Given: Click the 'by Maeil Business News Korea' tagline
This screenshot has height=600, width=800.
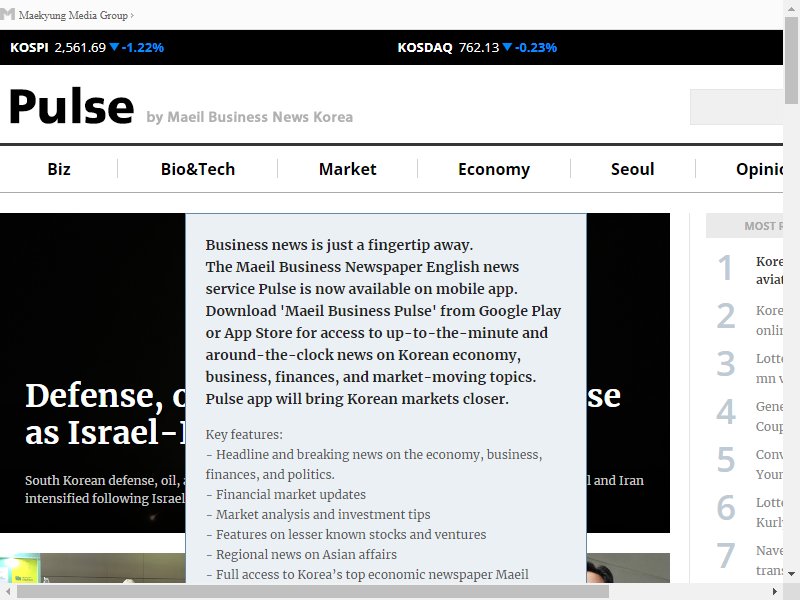Looking at the screenshot, I should (x=249, y=117).
